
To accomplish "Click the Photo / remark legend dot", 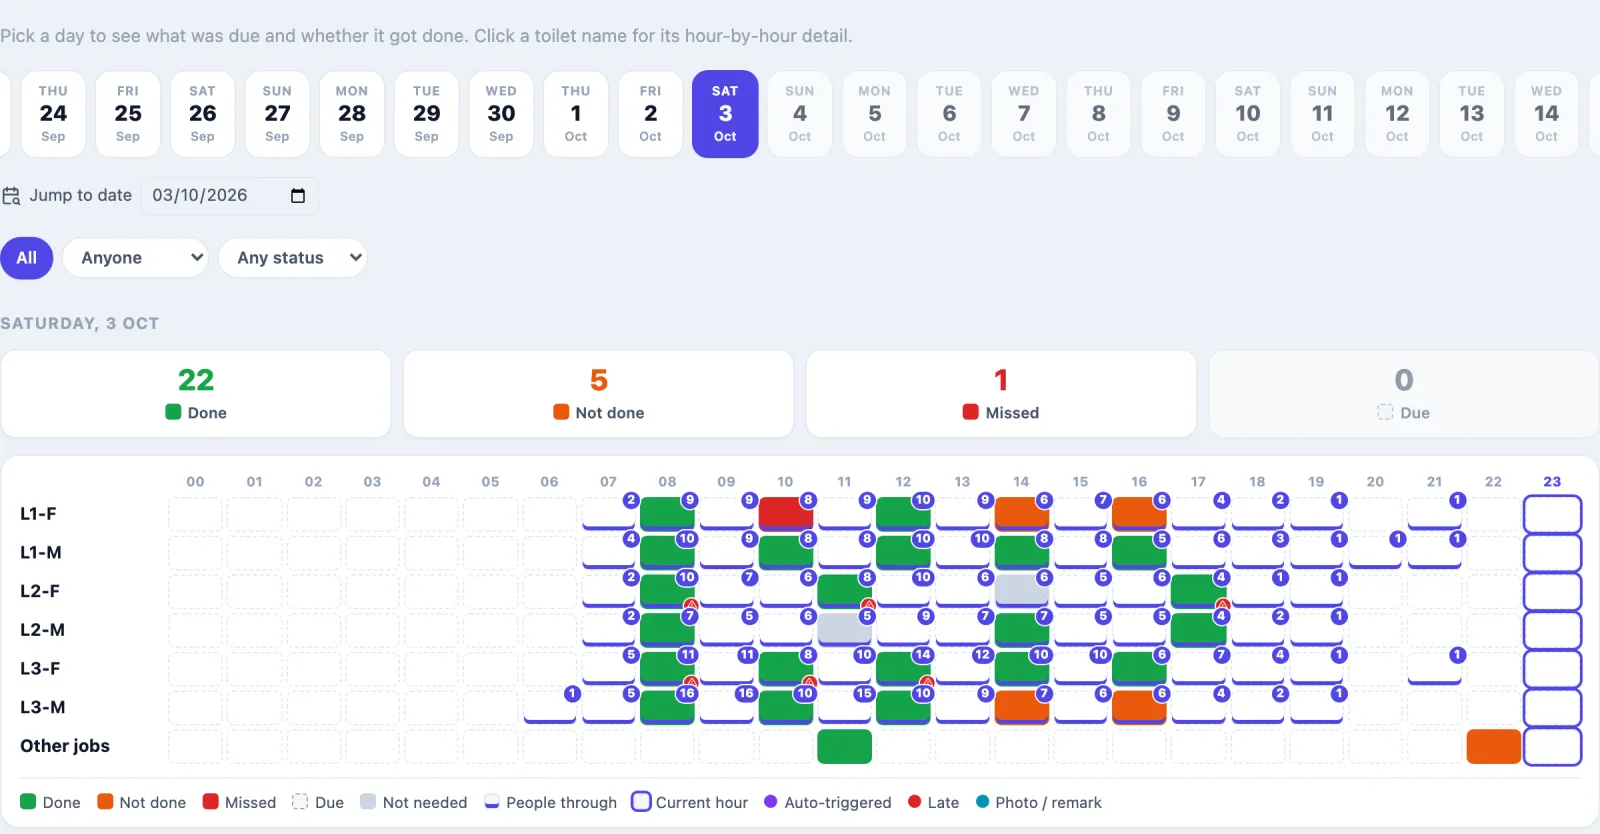I will 982,802.
